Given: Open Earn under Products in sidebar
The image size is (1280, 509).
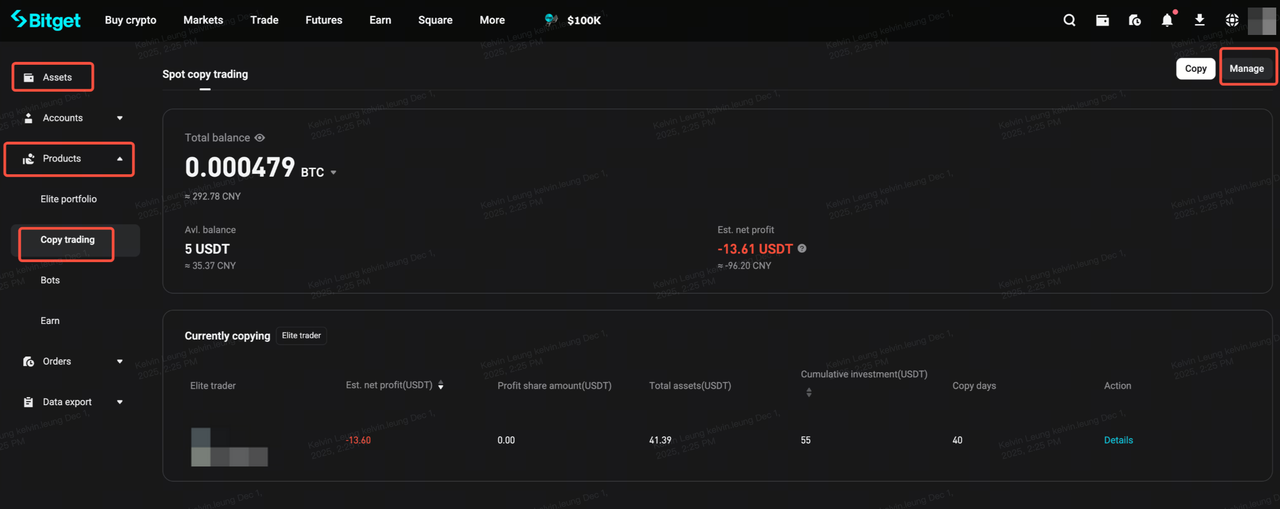Looking at the screenshot, I should tap(50, 321).
